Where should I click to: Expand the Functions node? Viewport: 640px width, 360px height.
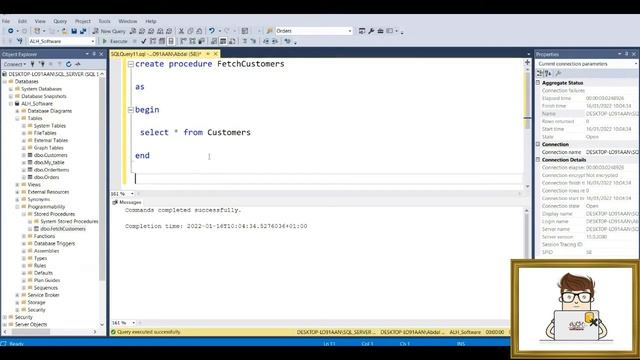click(24, 236)
